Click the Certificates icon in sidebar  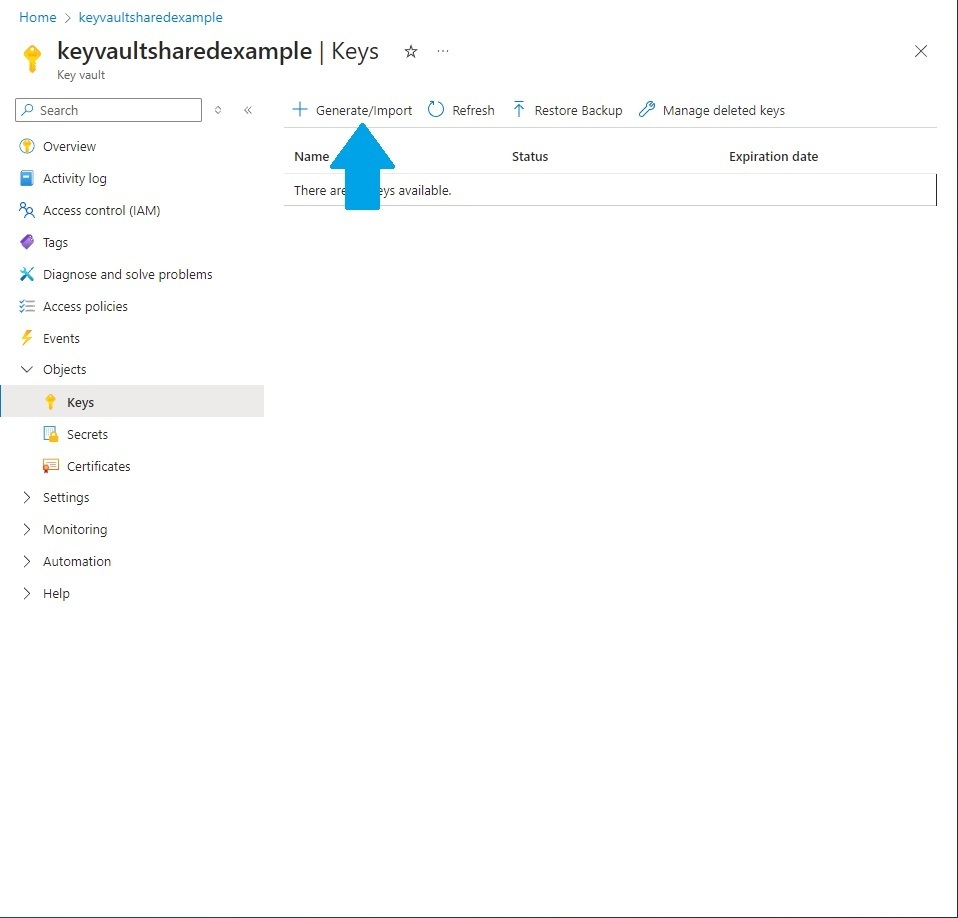point(51,466)
